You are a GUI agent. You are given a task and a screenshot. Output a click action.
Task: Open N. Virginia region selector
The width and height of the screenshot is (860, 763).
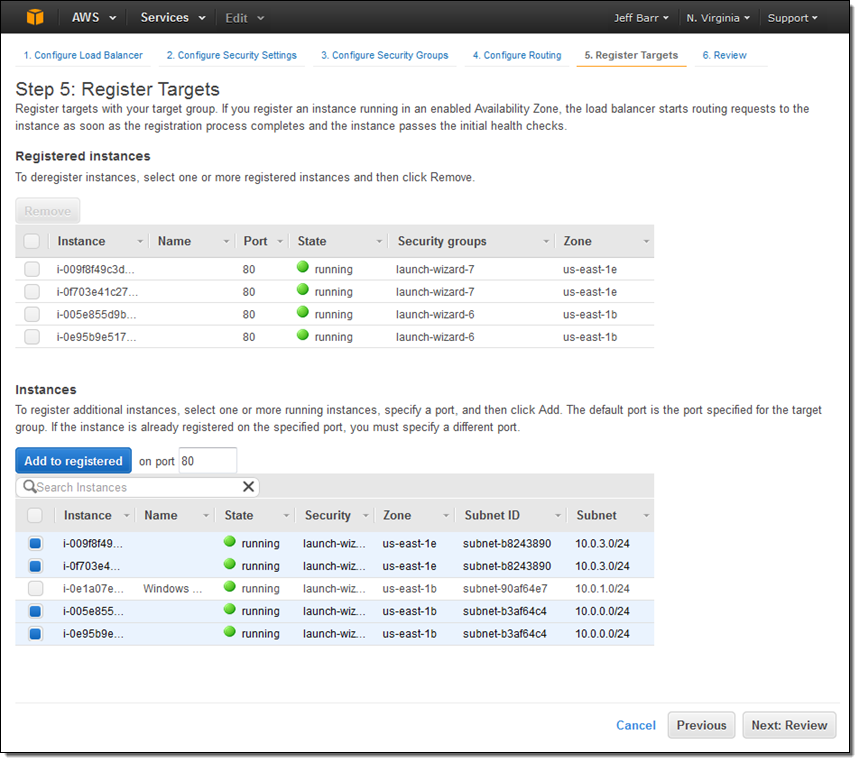tap(717, 18)
